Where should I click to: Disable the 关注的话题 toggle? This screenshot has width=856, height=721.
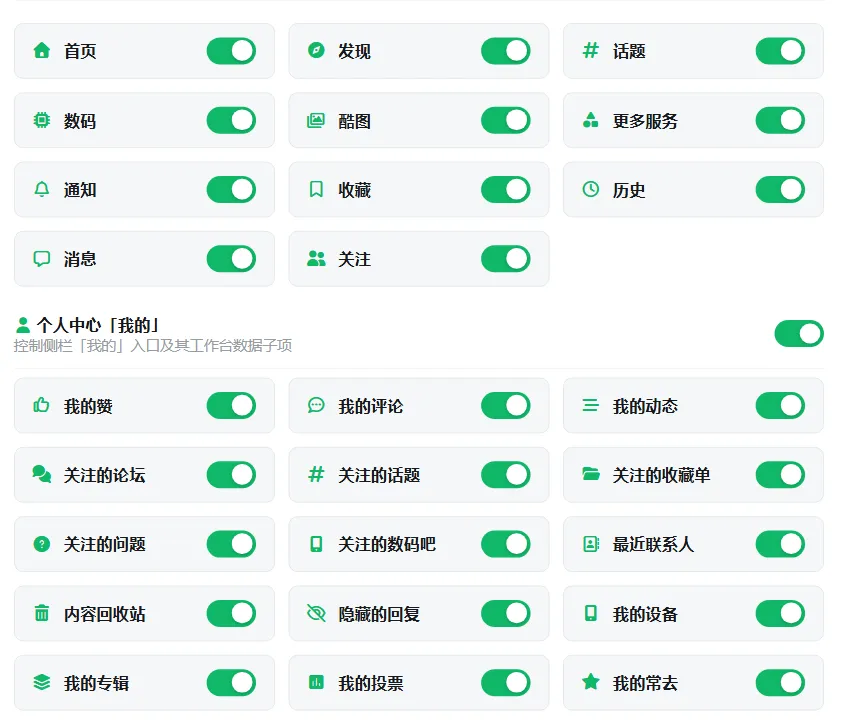point(506,475)
